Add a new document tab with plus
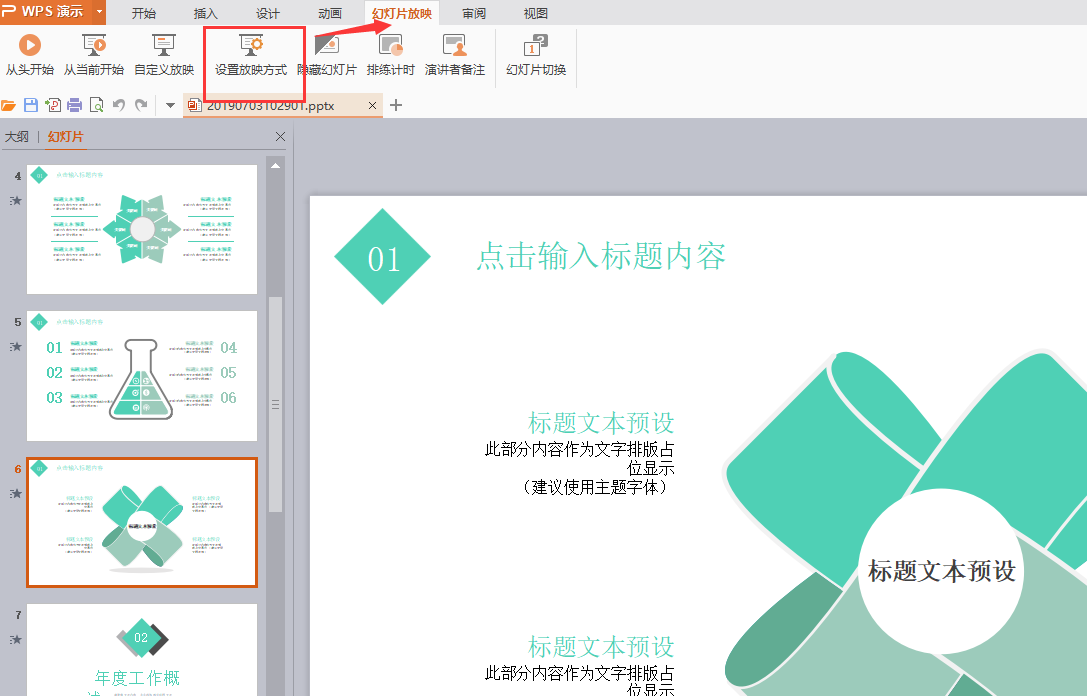This screenshot has width=1087, height=696. point(396,105)
